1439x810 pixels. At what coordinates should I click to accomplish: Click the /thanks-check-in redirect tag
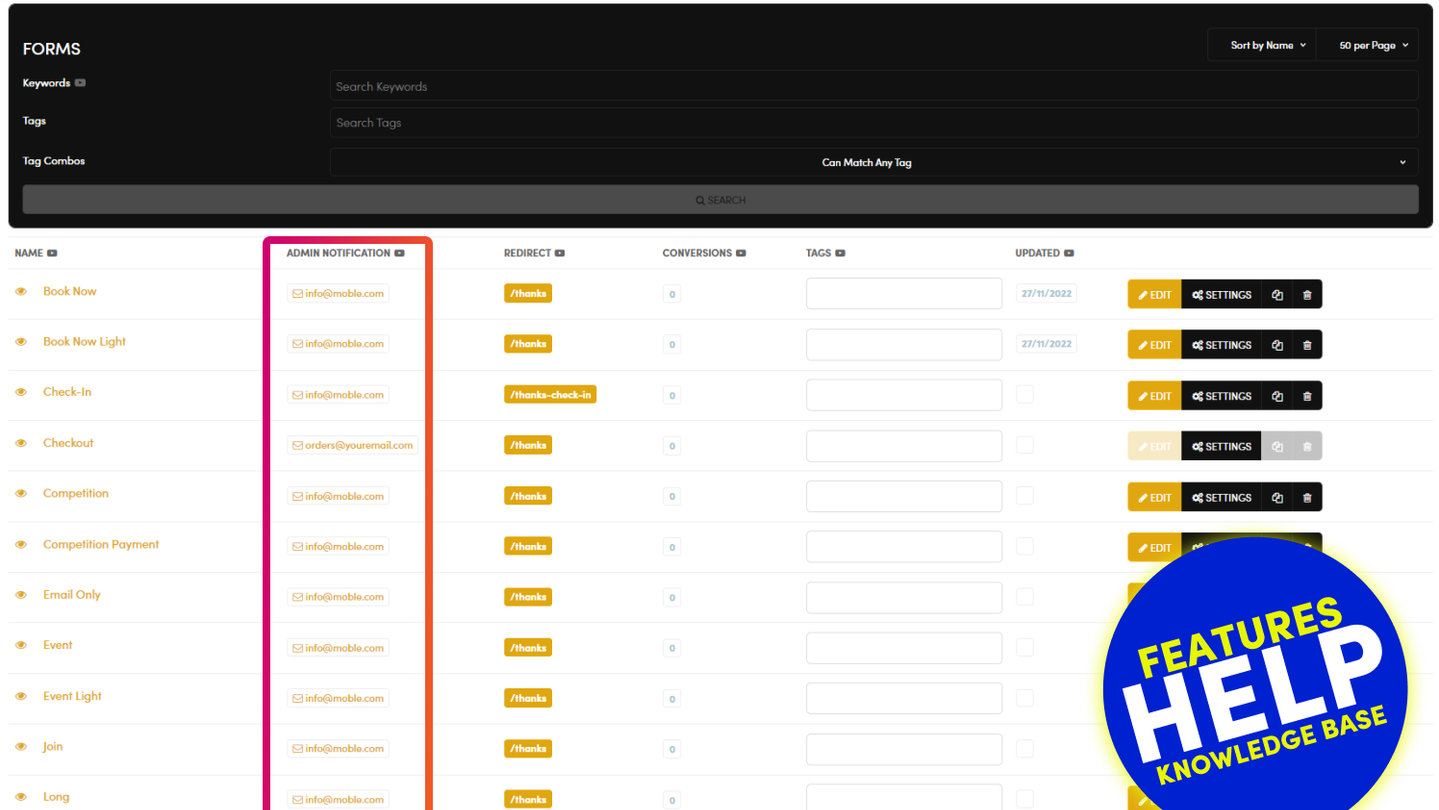[550, 394]
